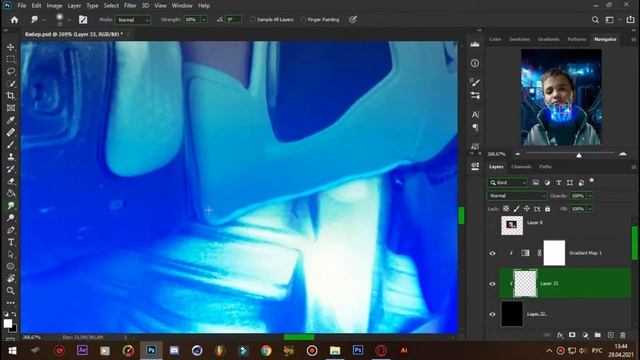Add a layer mask
The height and width of the screenshot is (360, 640).
point(572,335)
